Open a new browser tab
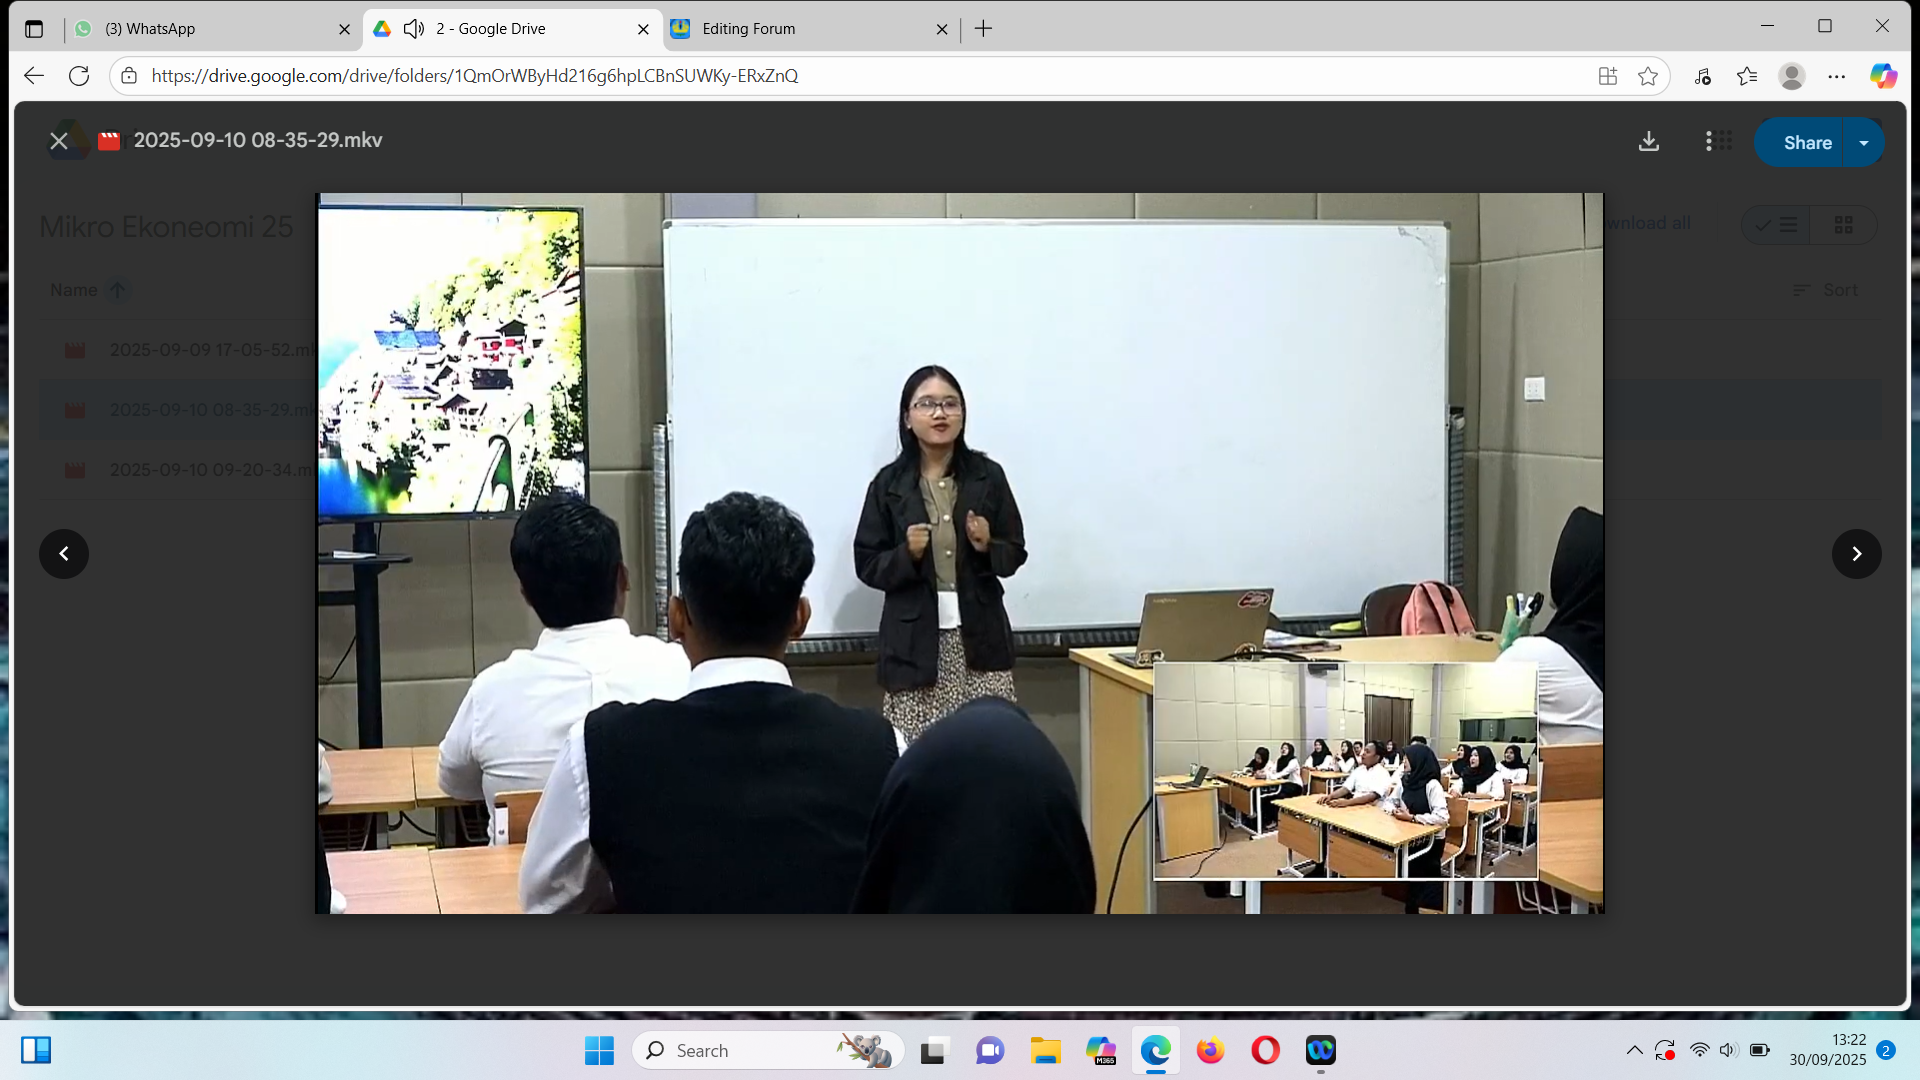The height and width of the screenshot is (1080, 1920). pyautogui.click(x=983, y=29)
